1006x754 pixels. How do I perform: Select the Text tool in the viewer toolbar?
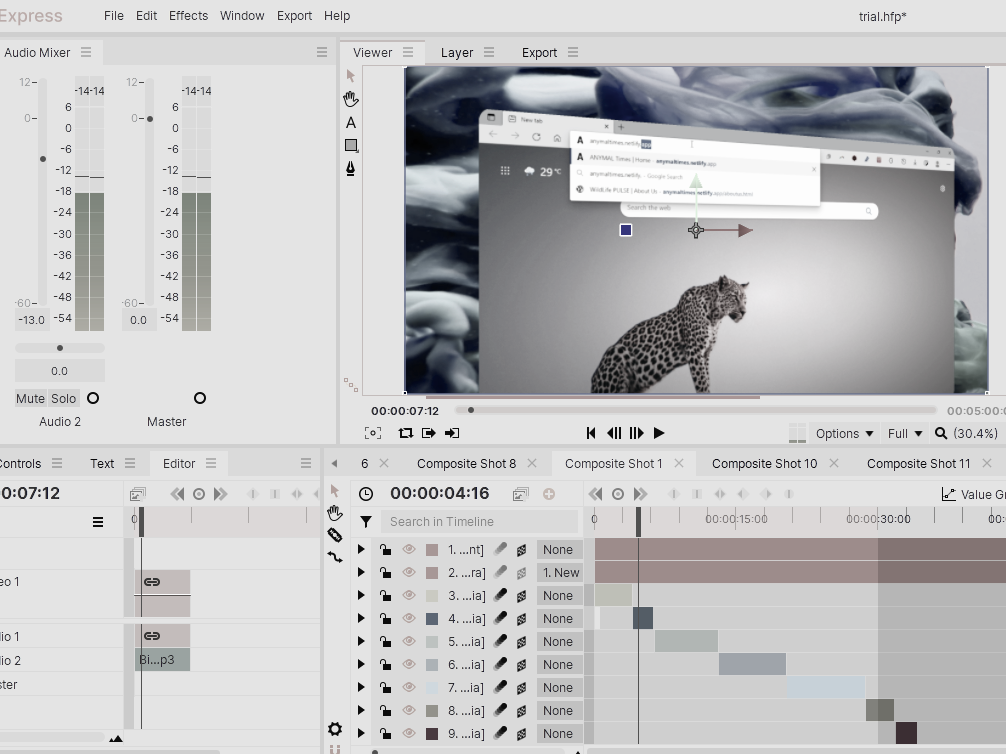[x=351, y=122]
